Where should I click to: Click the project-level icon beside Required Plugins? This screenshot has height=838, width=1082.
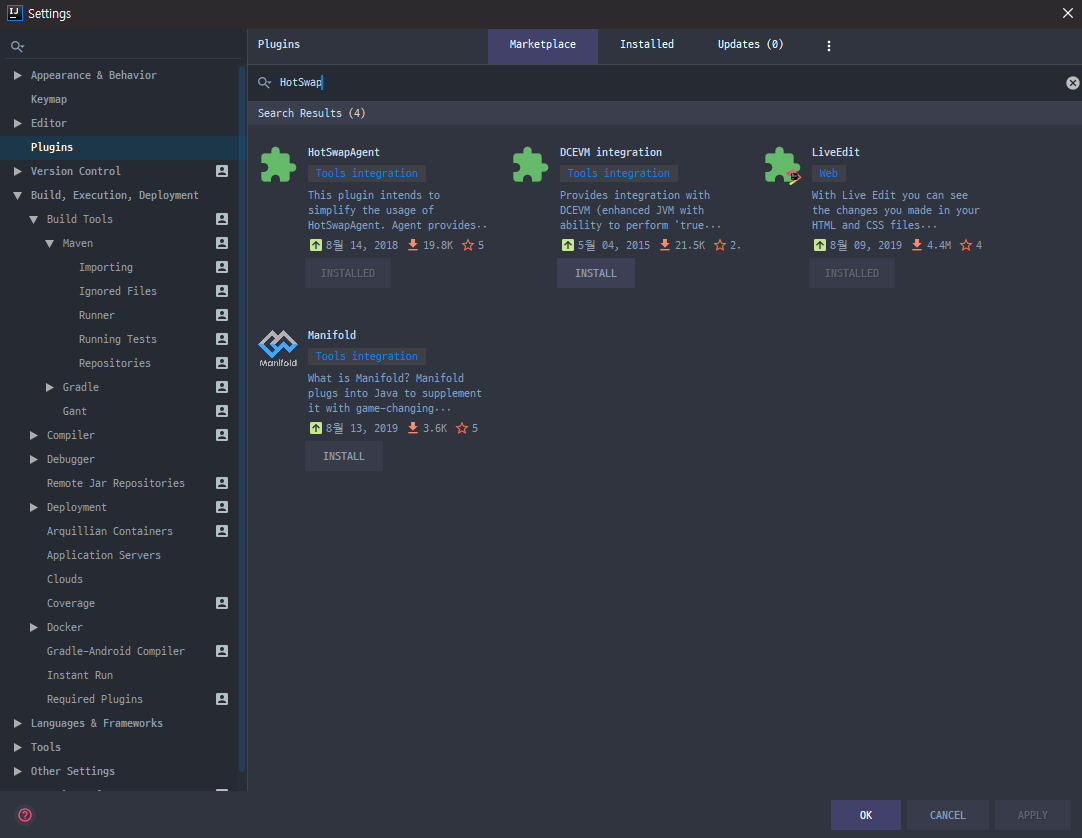[222, 699]
